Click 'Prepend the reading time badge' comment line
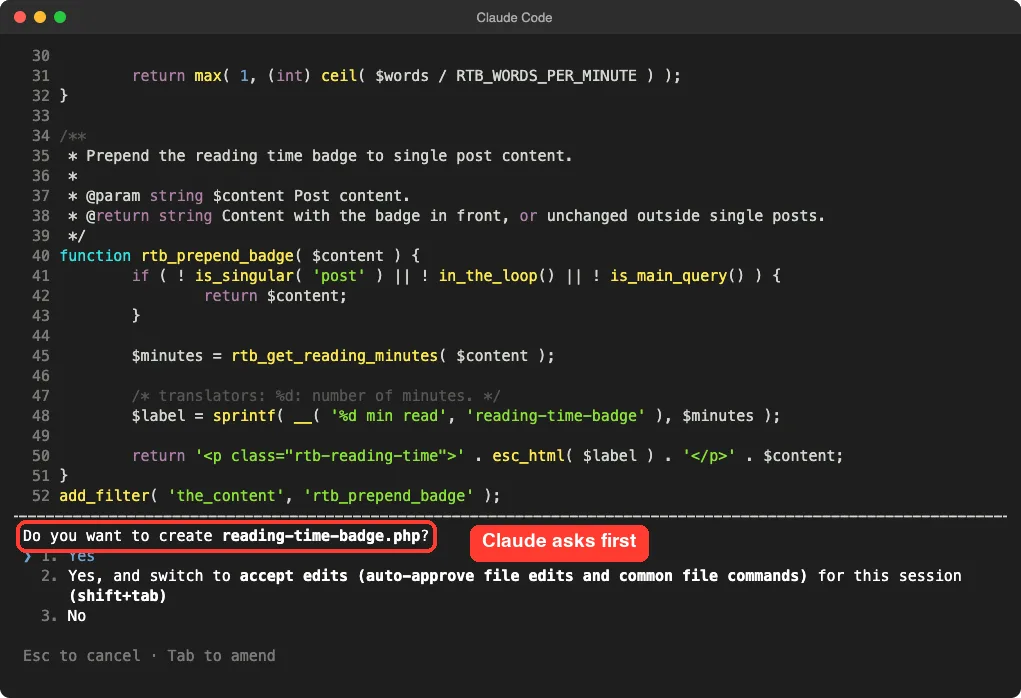 click(320, 156)
